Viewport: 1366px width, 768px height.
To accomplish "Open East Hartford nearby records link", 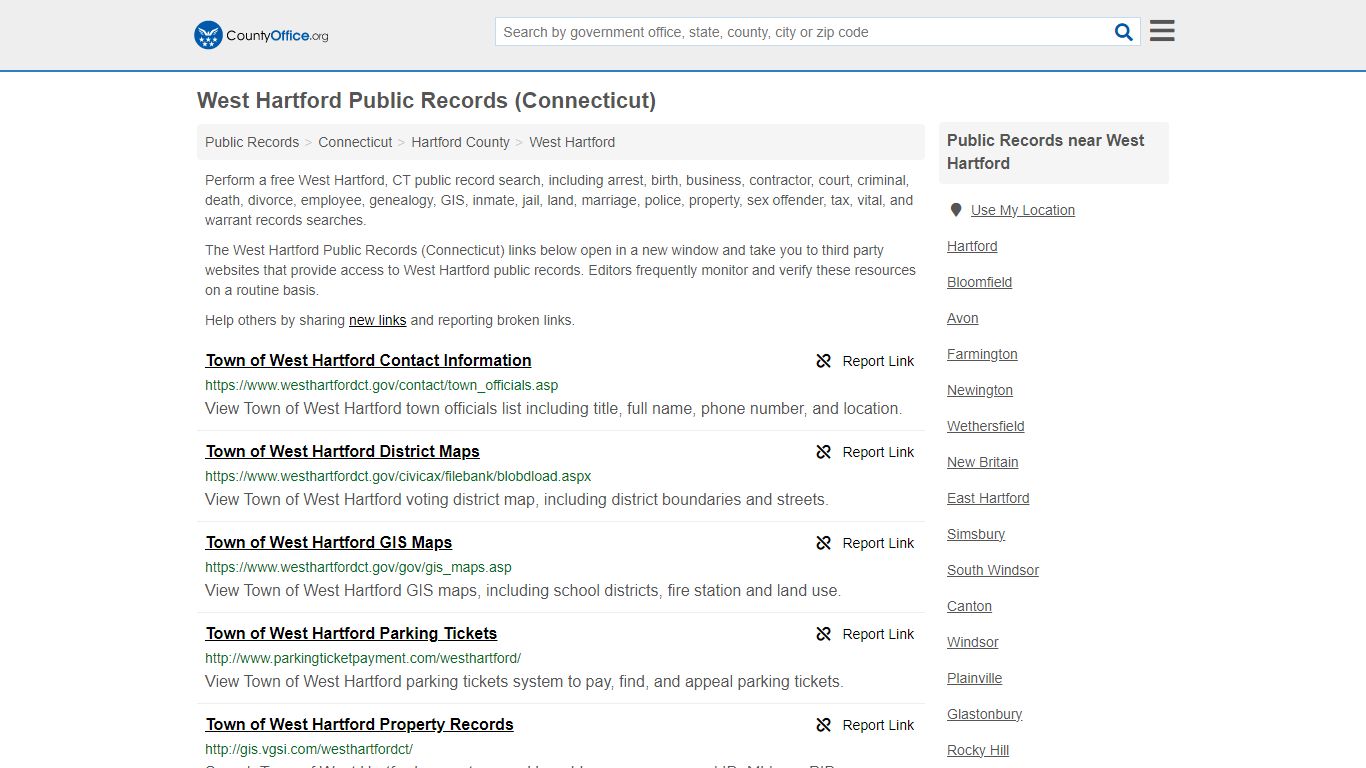I will pos(988,498).
